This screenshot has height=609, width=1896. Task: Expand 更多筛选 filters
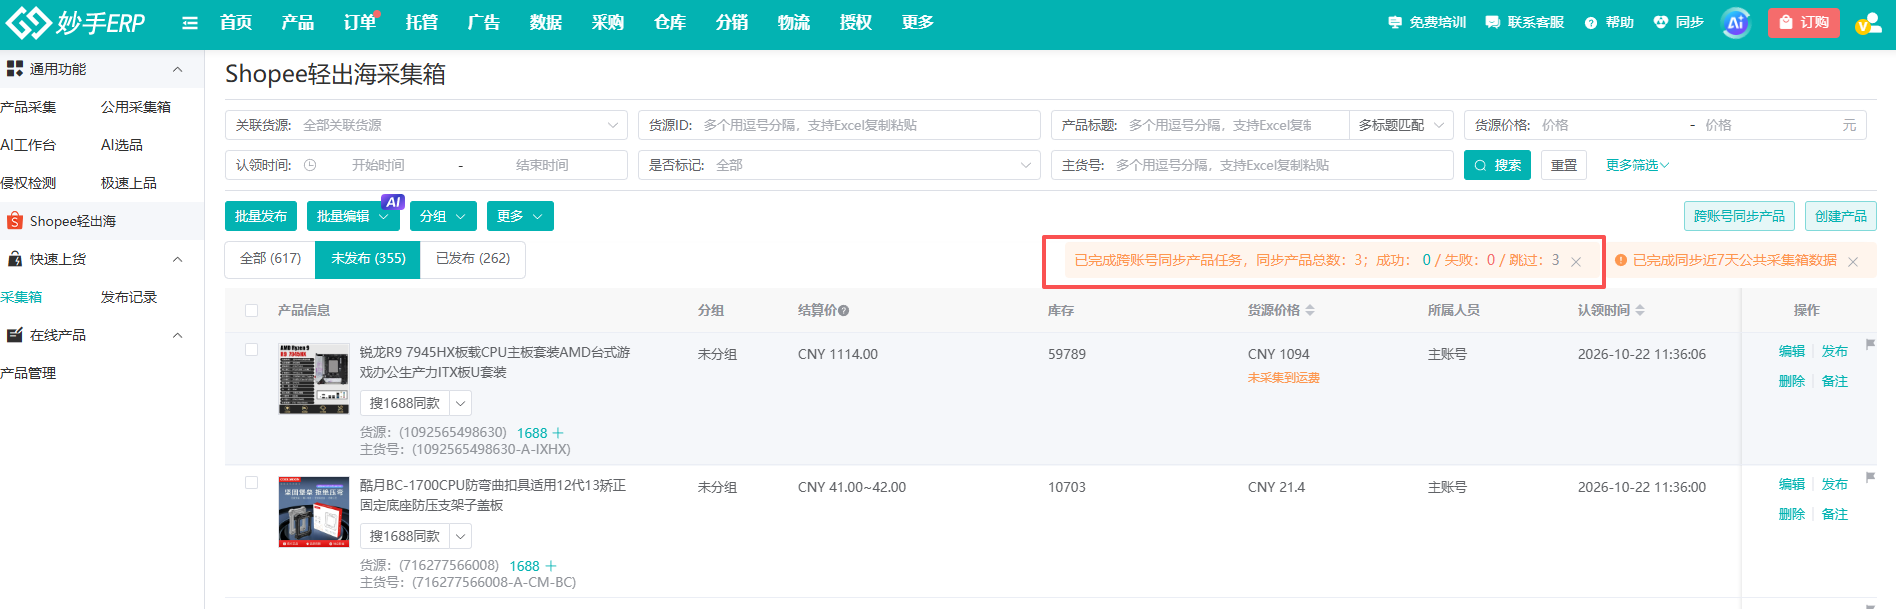pyautogui.click(x=1637, y=165)
